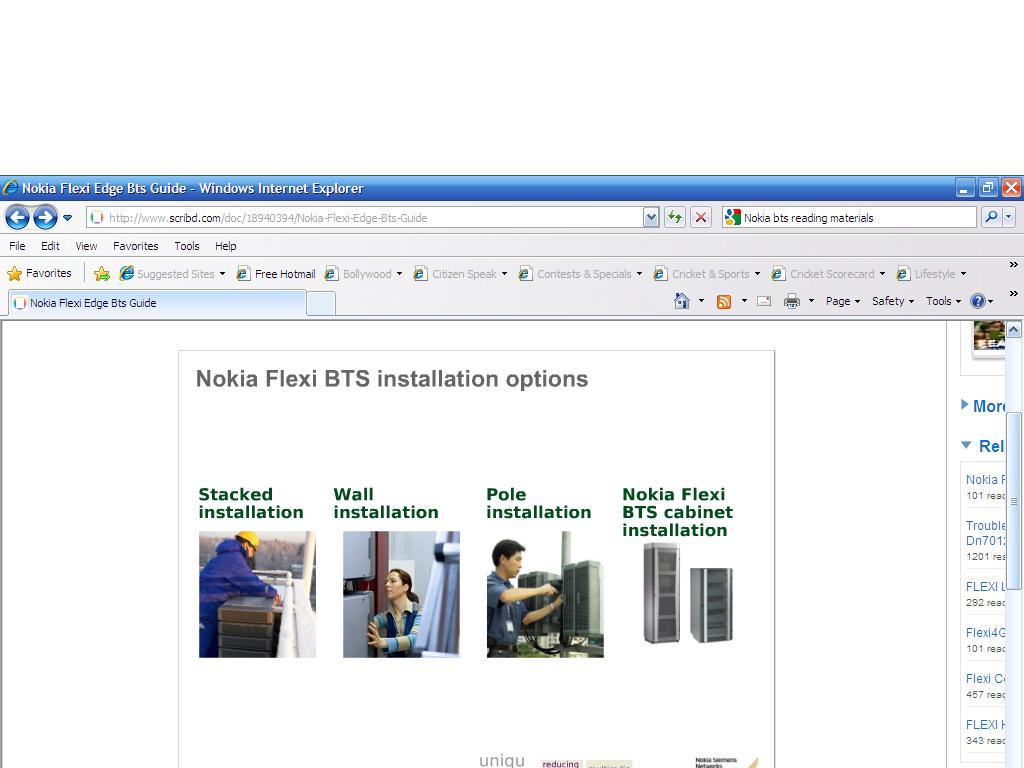1024x768 pixels.
Task: Click the browser Forward arrow button
Action: pos(45,217)
